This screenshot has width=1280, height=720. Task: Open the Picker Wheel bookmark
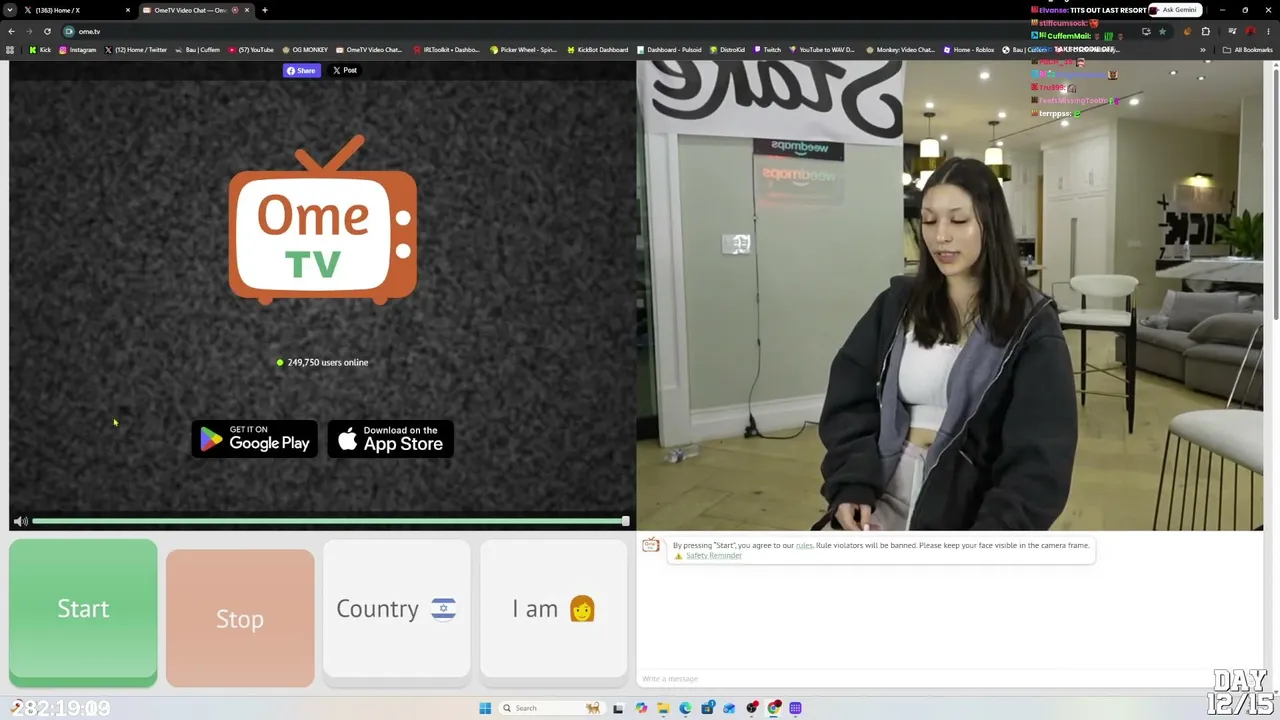(523, 50)
